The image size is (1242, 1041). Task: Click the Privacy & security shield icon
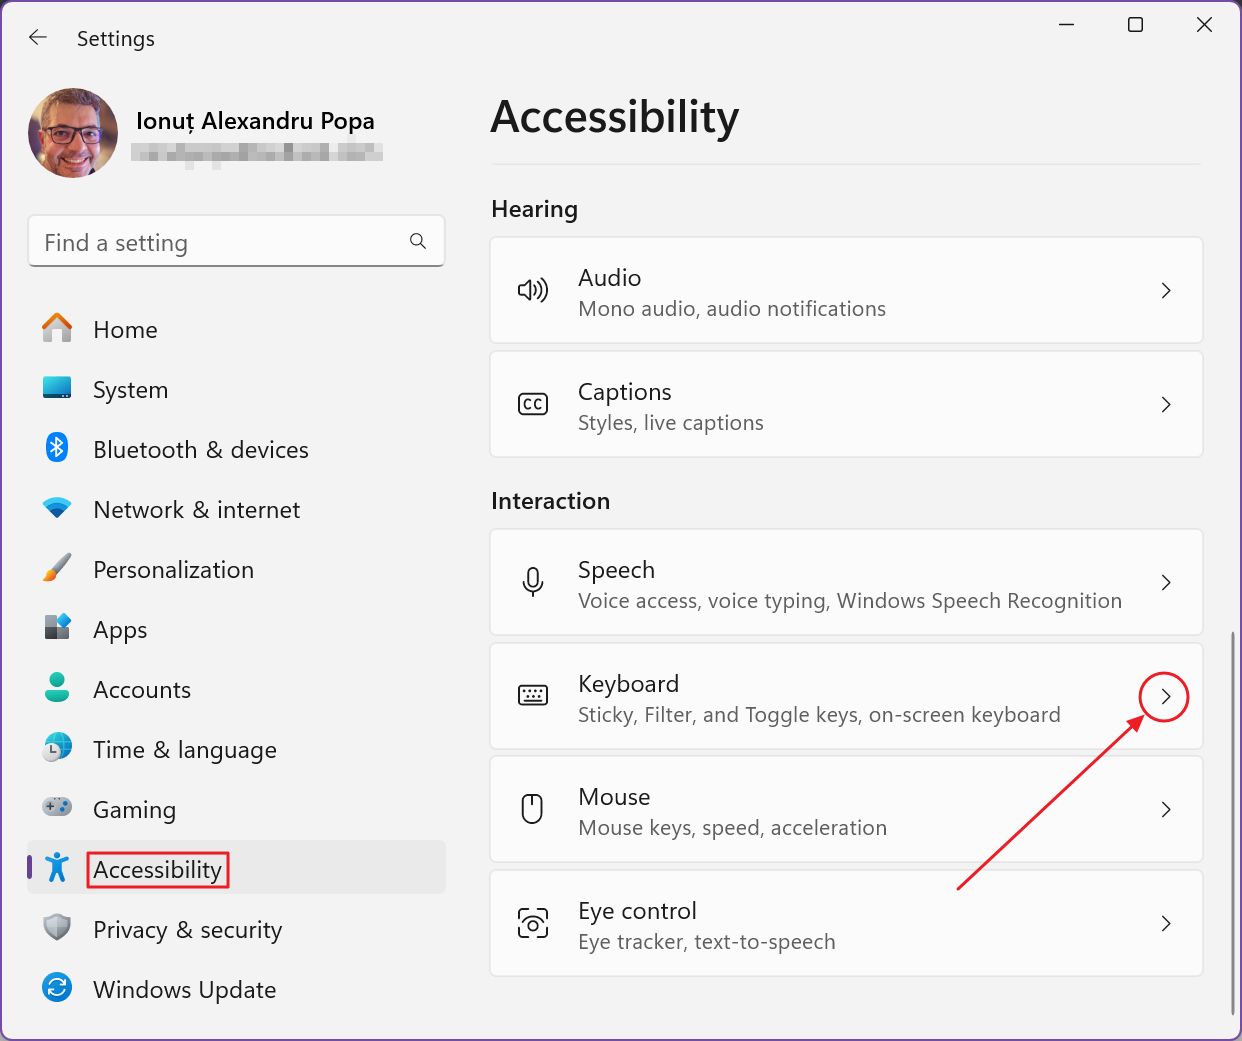[x=57, y=928]
